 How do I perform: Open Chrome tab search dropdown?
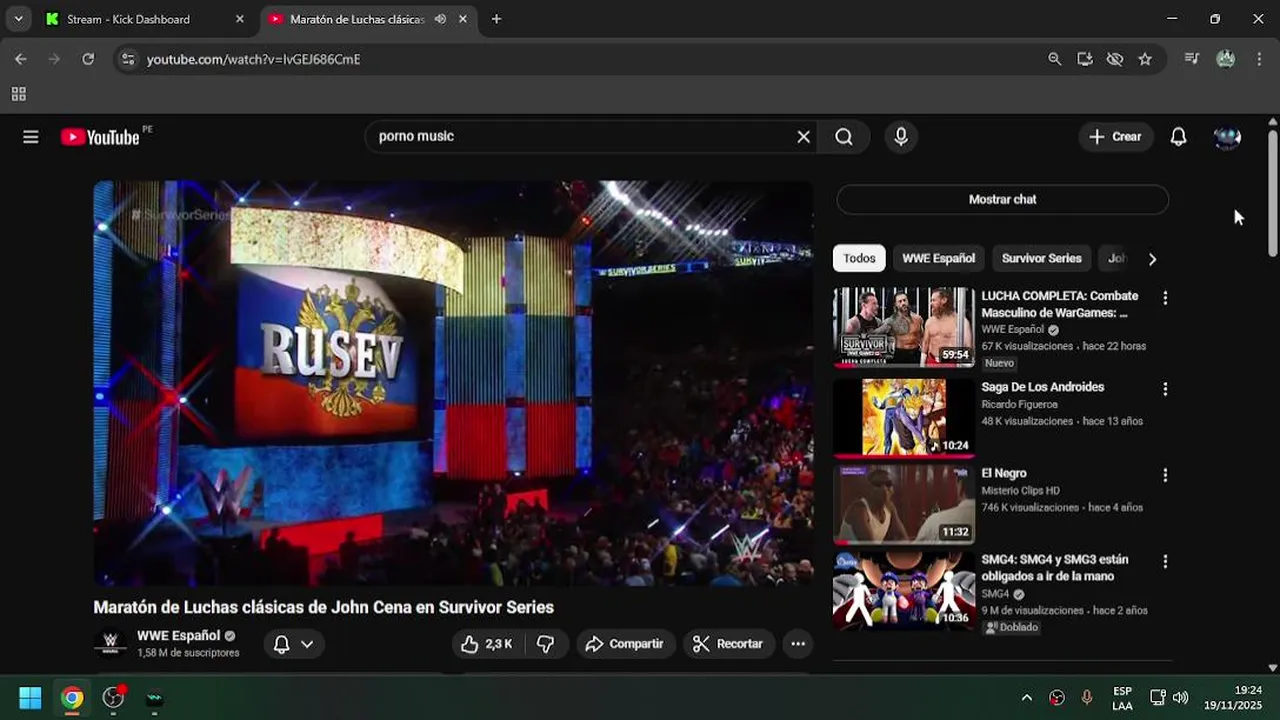point(18,19)
